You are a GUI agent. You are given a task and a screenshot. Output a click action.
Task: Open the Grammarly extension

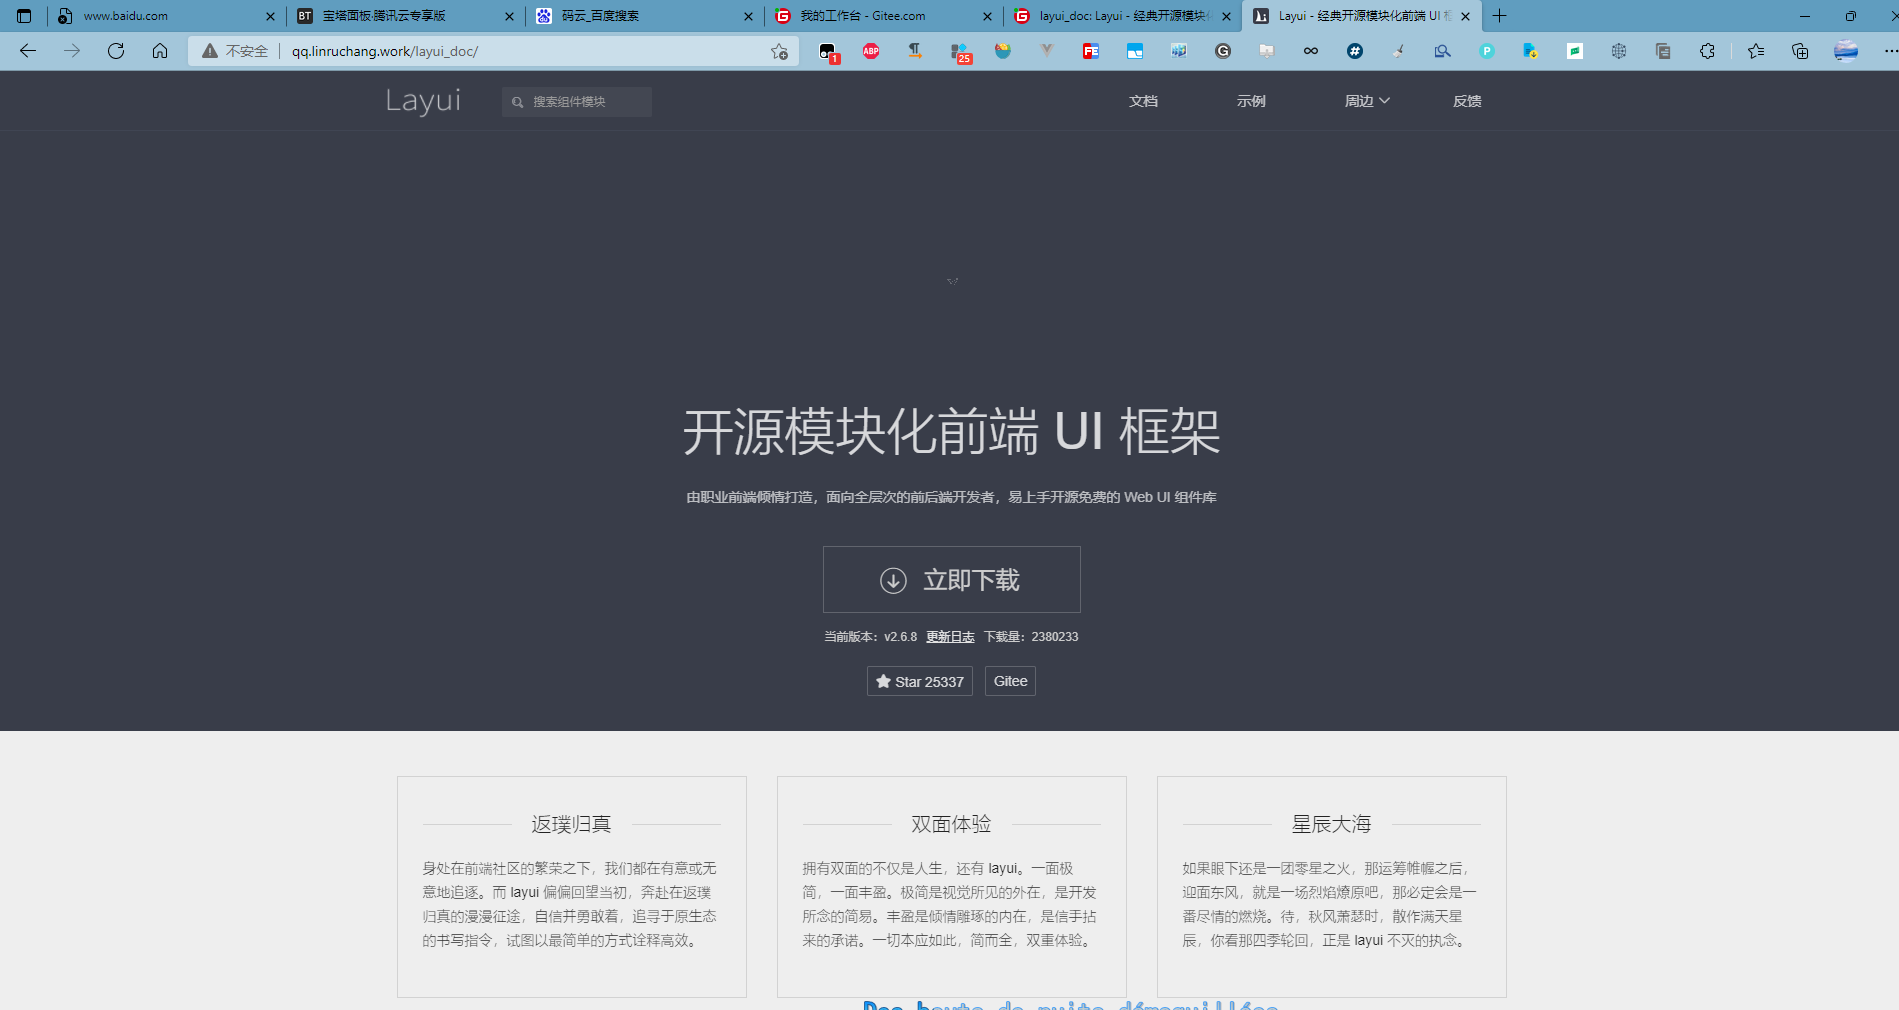1222,51
